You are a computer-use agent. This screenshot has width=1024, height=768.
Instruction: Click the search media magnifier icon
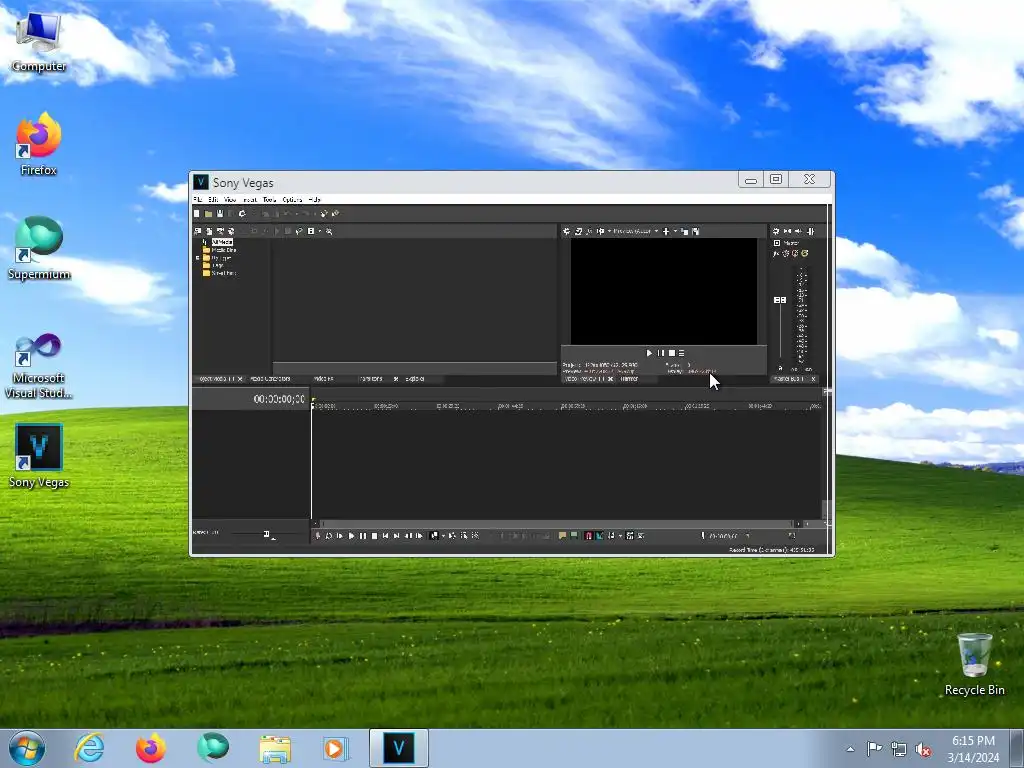point(329,231)
